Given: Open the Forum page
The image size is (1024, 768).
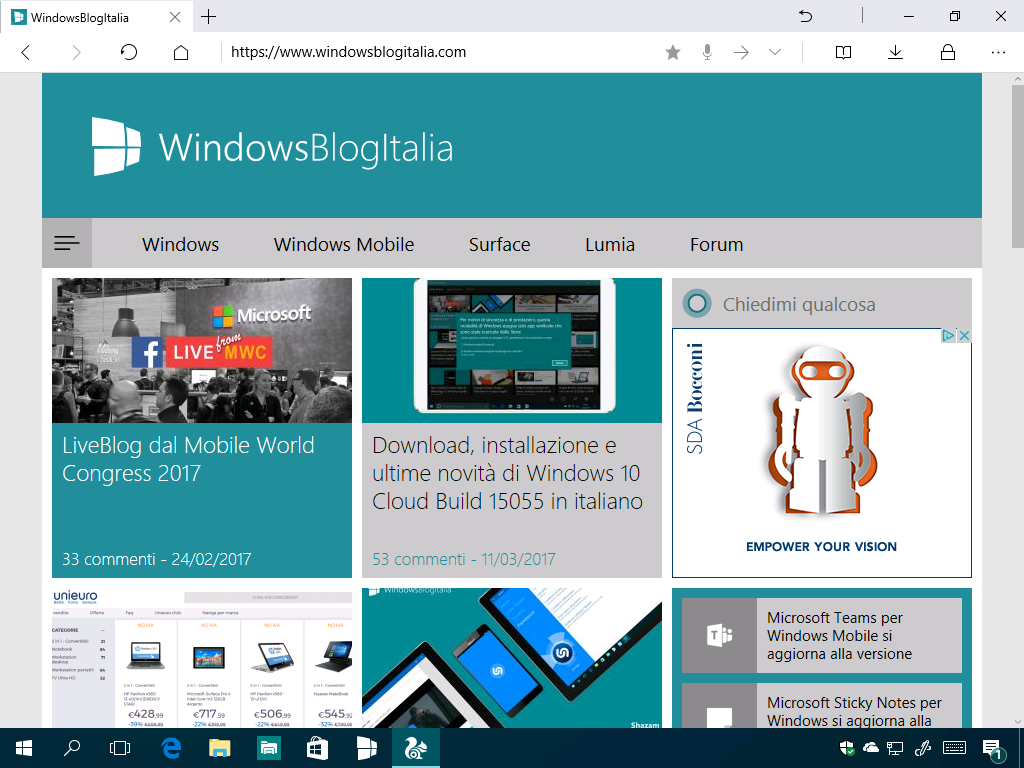Looking at the screenshot, I should coord(716,244).
